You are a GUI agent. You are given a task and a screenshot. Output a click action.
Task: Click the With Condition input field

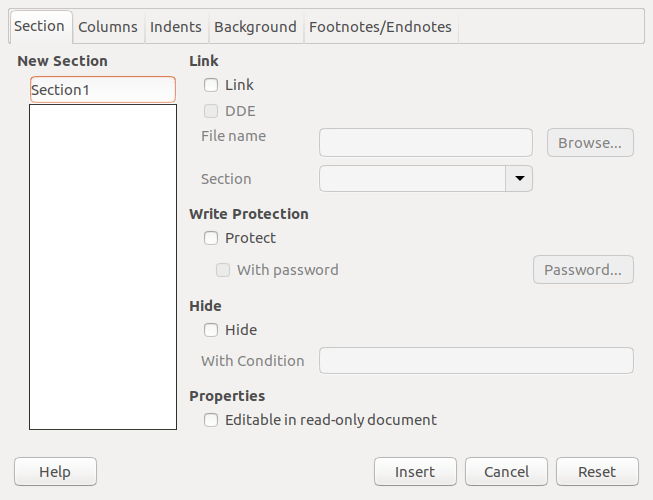coord(476,361)
